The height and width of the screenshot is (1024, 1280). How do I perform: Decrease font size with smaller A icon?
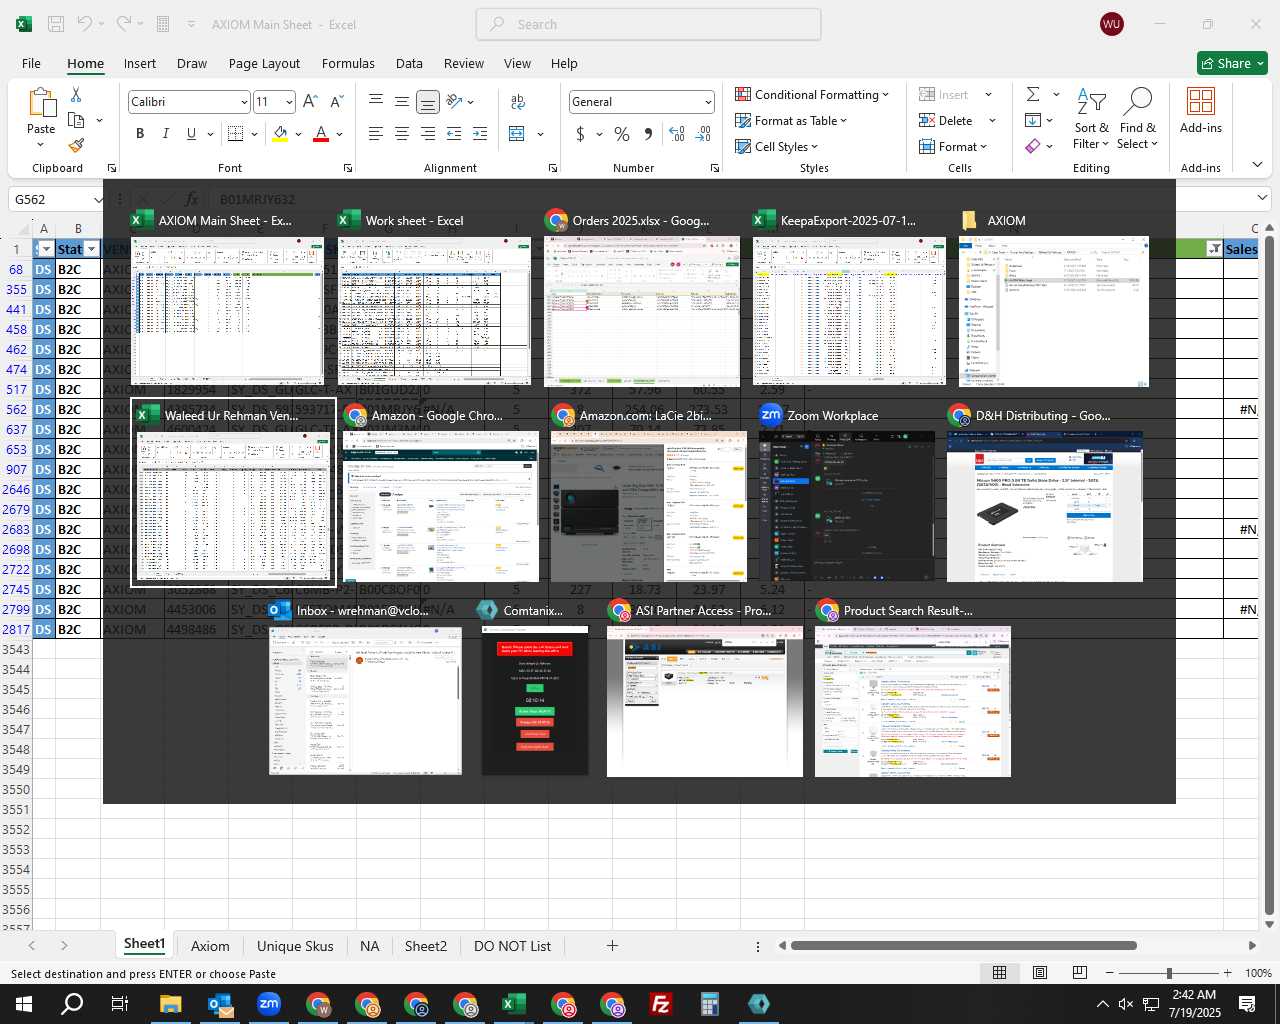(x=336, y=102)
